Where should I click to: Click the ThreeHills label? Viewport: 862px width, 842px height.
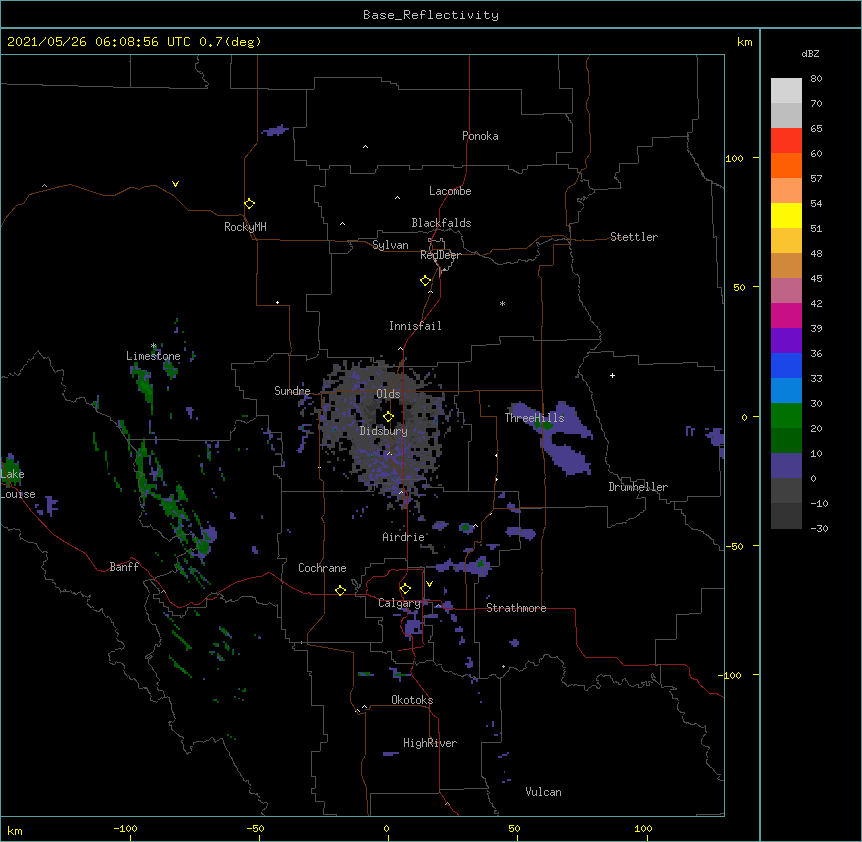(534, 418)
